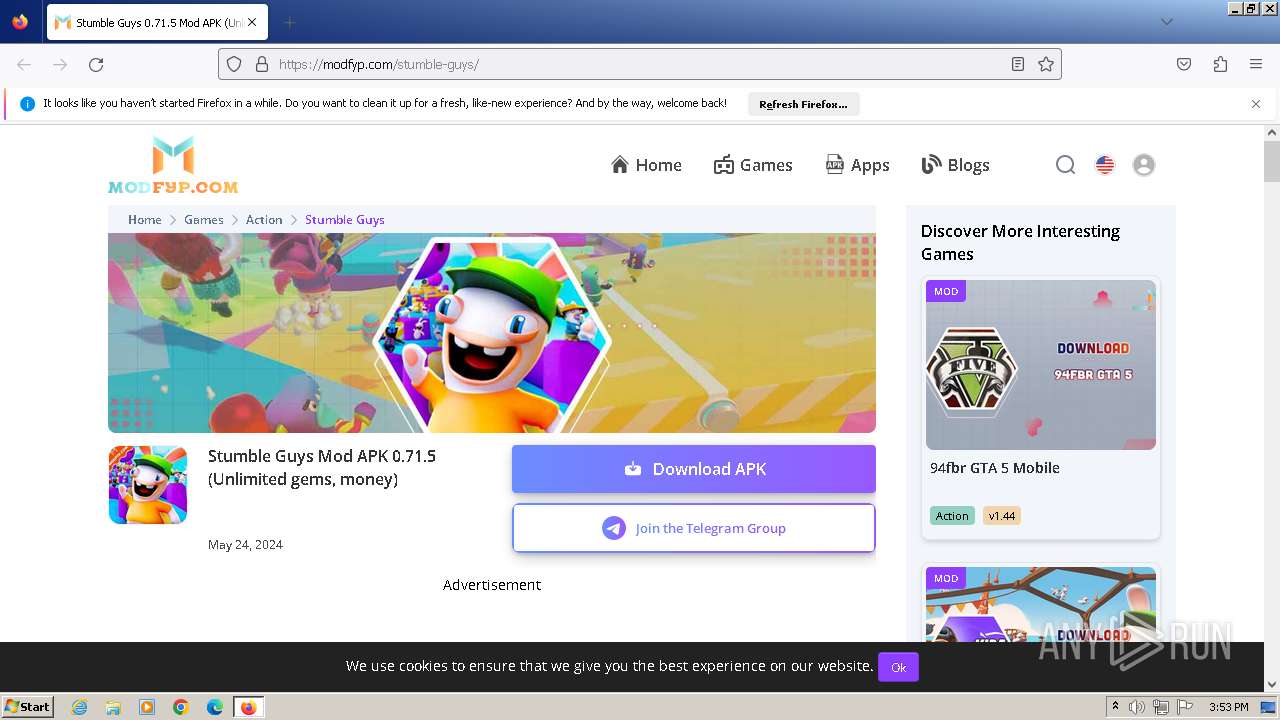The height and width of the screenshot is (720, 1280).
Task: Open a new tab with plus
Action: pyautogui.click(x=289, y=22)
